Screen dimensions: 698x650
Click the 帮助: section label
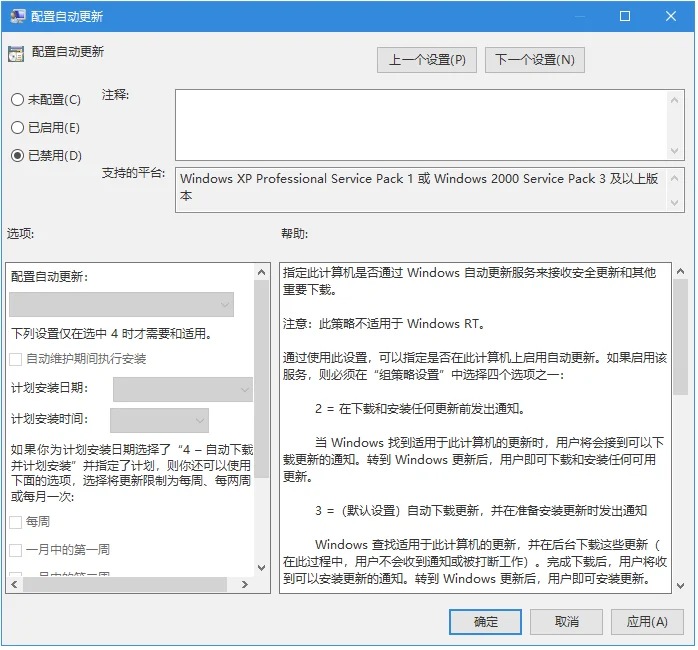tap(294, 234)
